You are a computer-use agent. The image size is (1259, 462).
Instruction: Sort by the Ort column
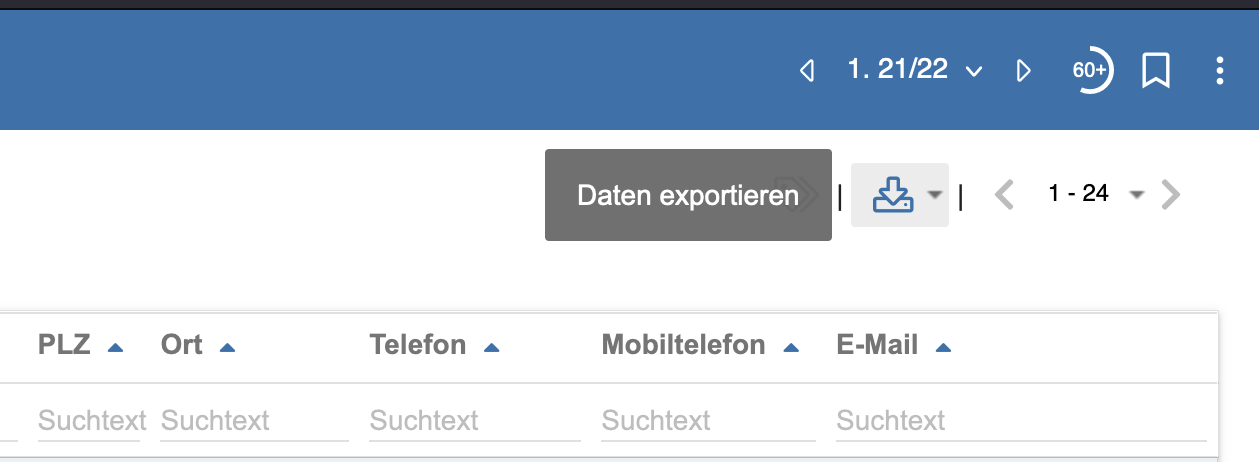click(182, 346)
